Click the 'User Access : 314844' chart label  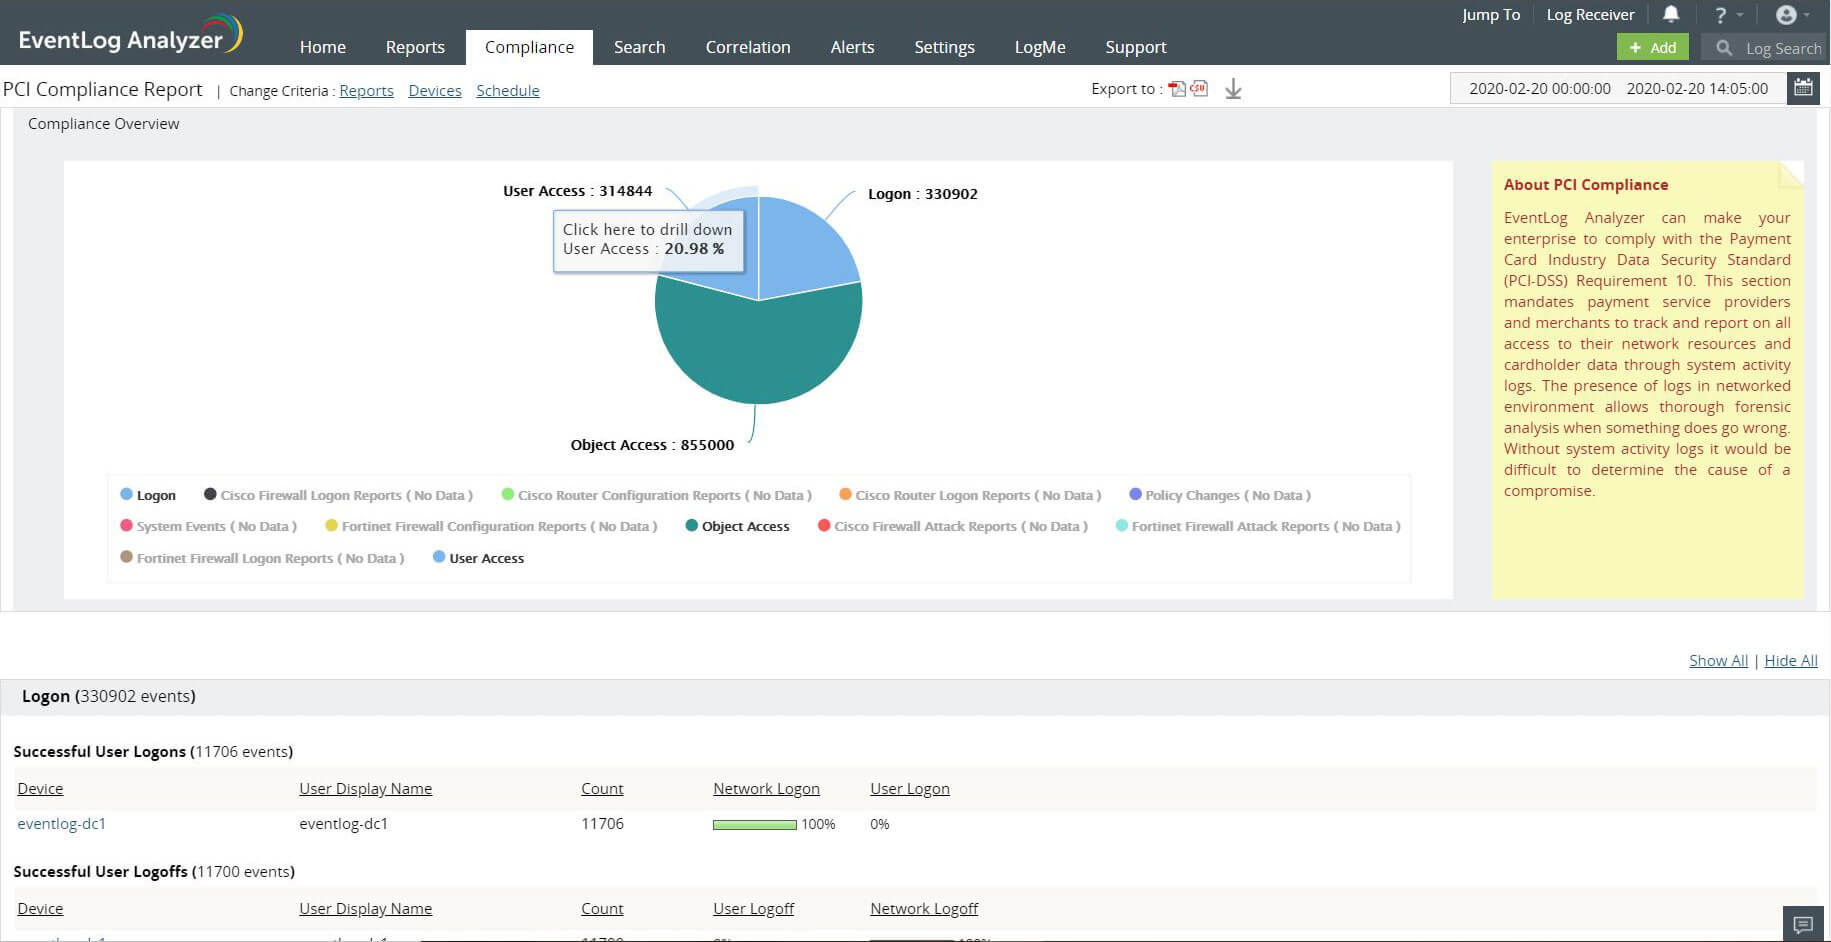click(x=577, y=191)
